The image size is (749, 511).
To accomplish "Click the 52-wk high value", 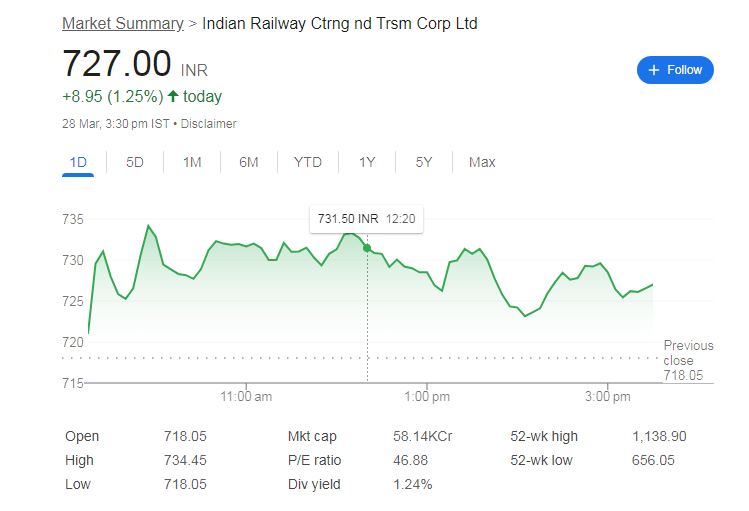I will click(x=658, y=436).
